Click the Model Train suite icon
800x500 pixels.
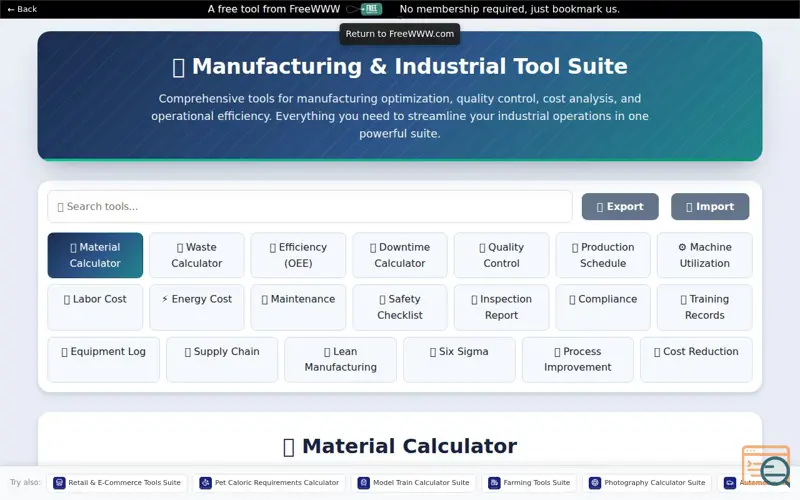pyautogui.click(x=363, y=483)
